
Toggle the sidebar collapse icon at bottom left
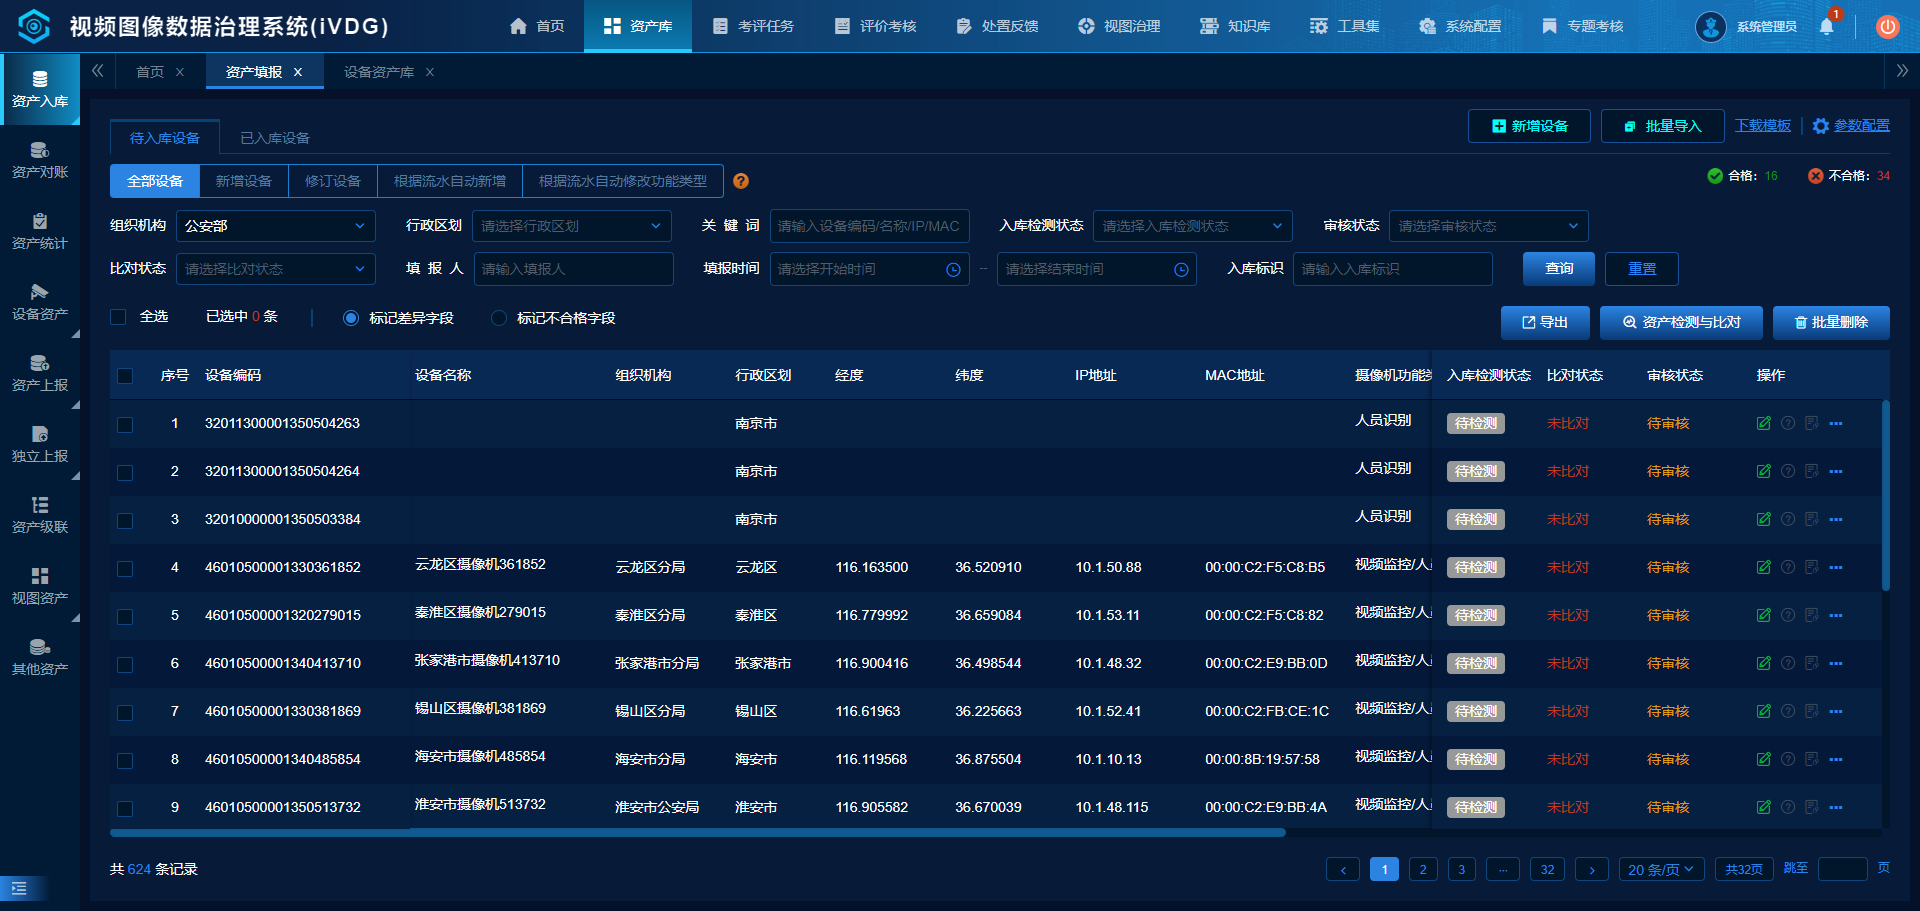pos(19,888)
